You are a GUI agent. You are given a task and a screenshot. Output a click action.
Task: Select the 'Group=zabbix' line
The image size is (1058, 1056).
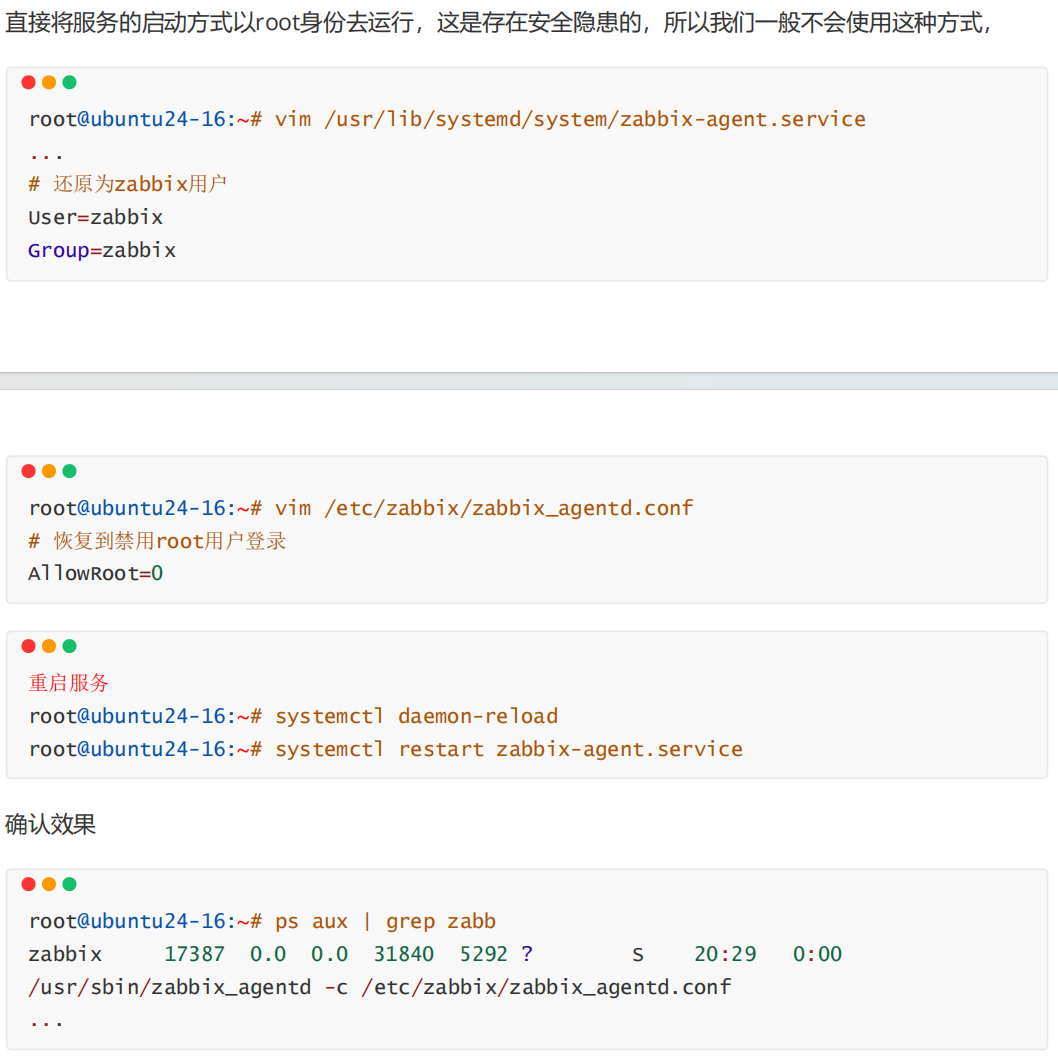pos(102,250)
